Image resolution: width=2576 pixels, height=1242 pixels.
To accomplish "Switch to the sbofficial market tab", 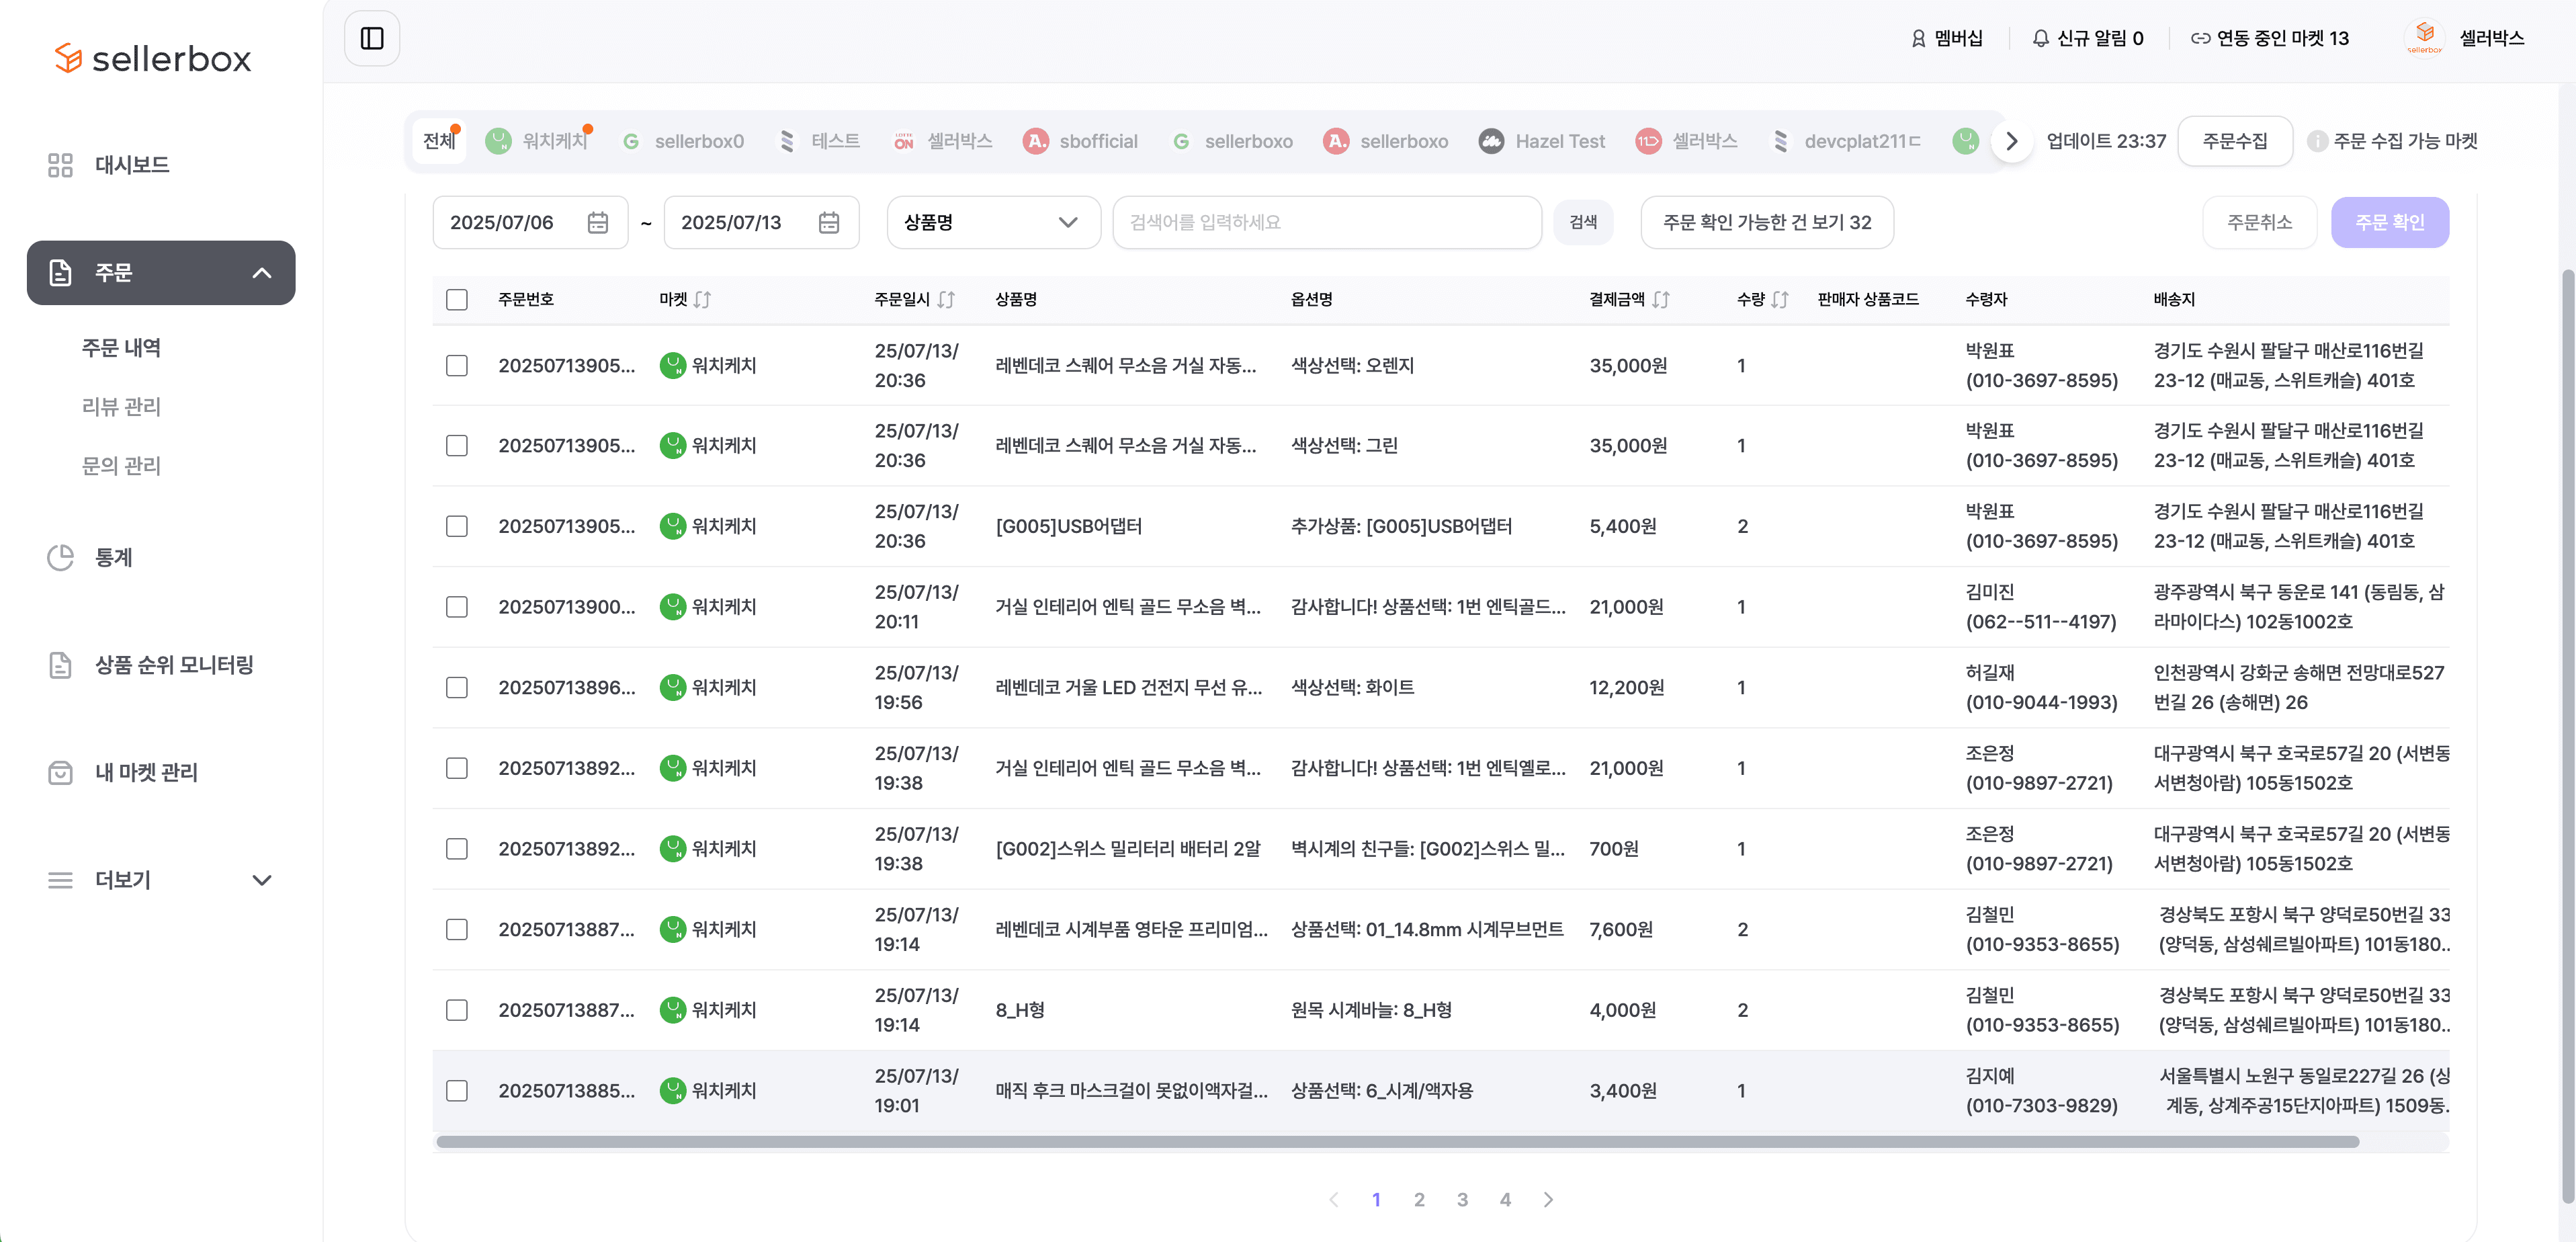I will coord(1080,141).
